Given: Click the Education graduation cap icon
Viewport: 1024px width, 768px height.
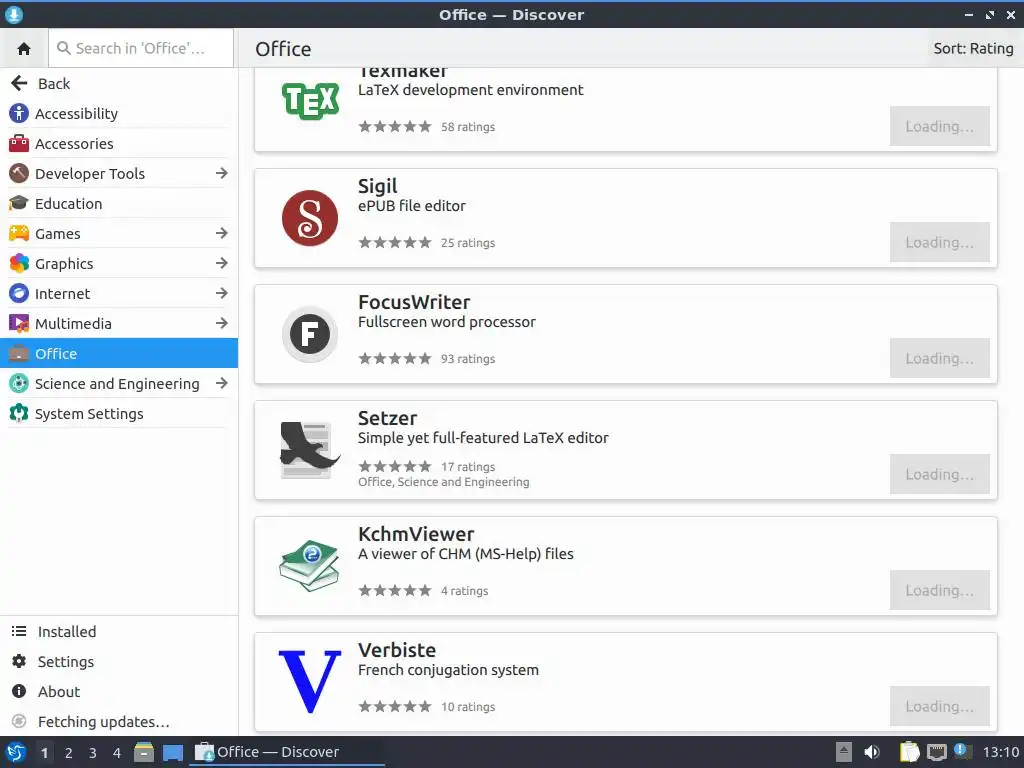Looking at the screenshot, I should (19, 204).
